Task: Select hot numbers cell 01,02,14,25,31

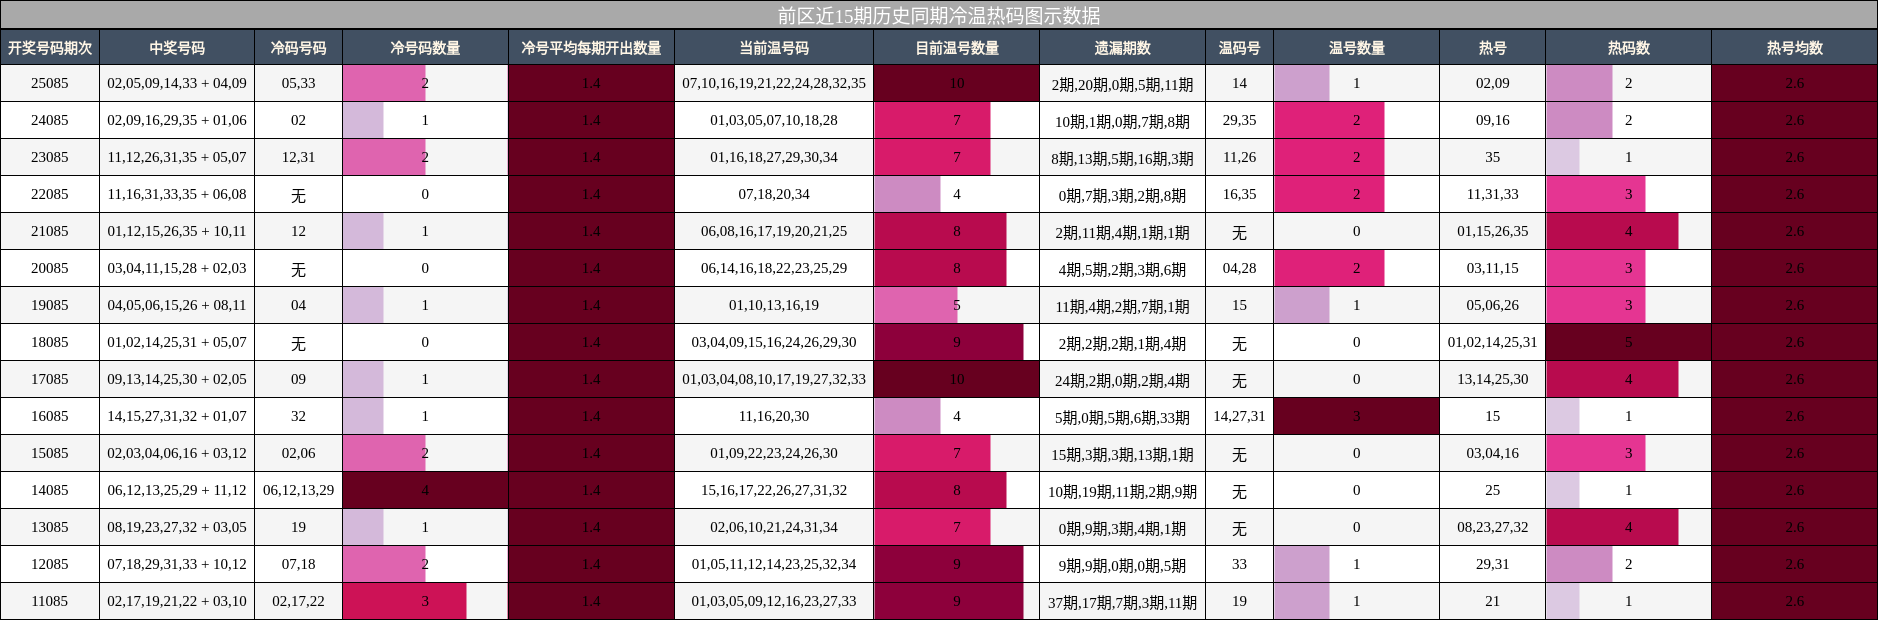Action: click(x=1492, y=342)
